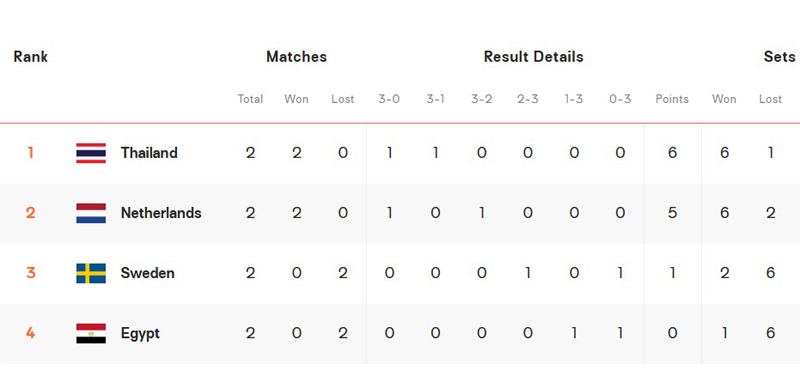Click the Points column header
Screen dimensions: 800x382
[672, 99]
